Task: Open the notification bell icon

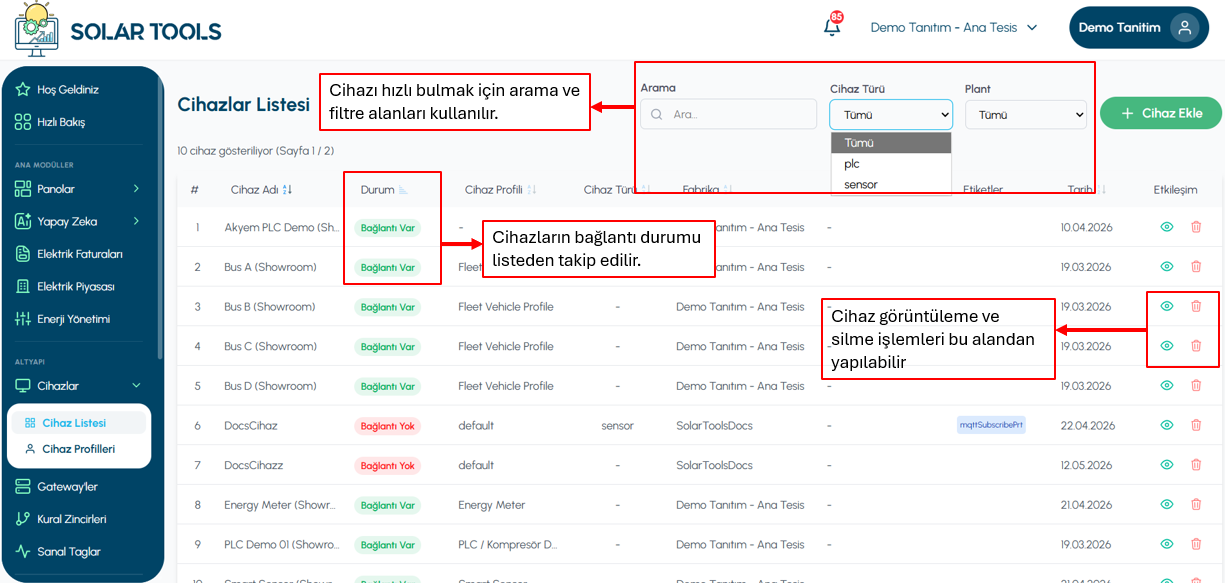Action: [831, 27]
